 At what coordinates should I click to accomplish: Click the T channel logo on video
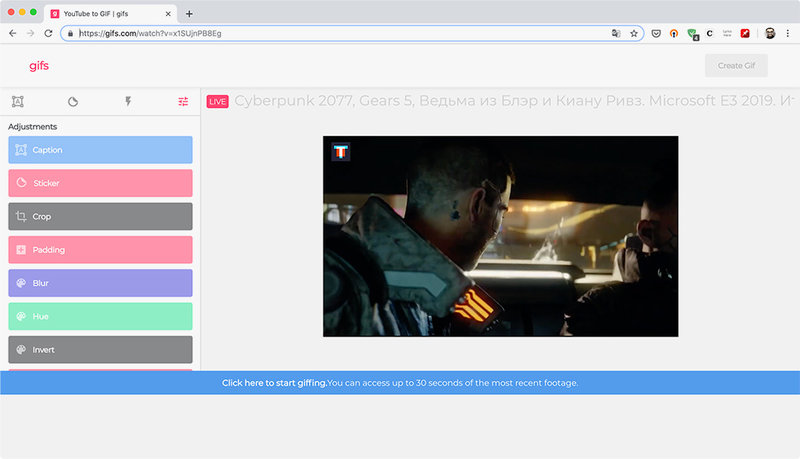click(x=341, y=151)
